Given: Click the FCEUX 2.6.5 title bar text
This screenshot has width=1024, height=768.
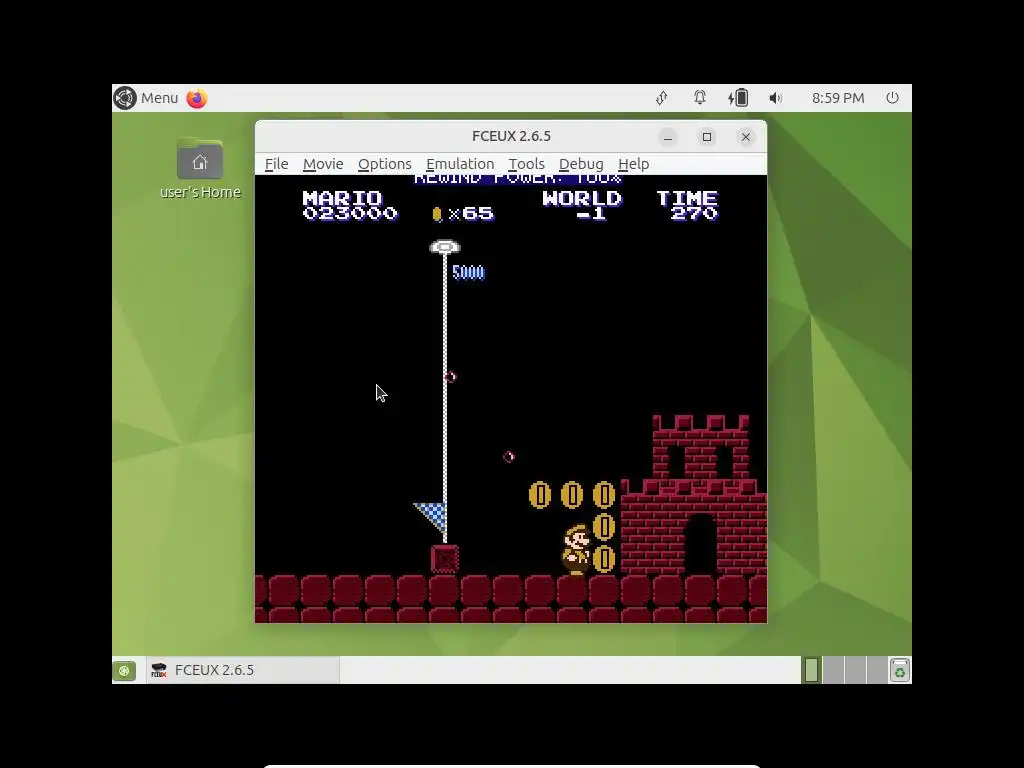Looking at the screenshot, I should (x=511, y=136).
